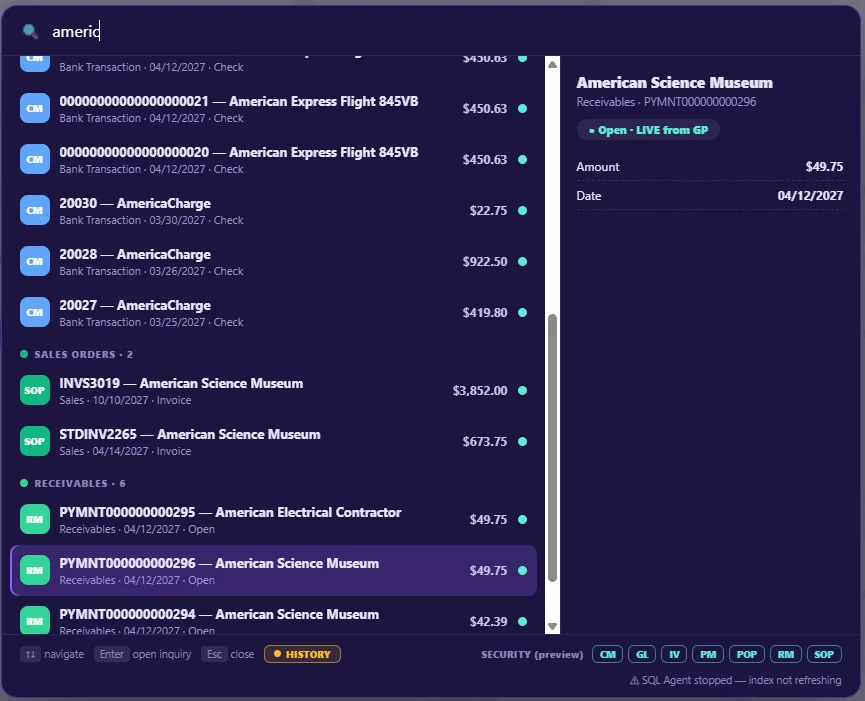The height and width of the screenshot is (701, 865).
Task: Select American Express Flight 845VB ending 0020
Action: click(x=274, y=159)
